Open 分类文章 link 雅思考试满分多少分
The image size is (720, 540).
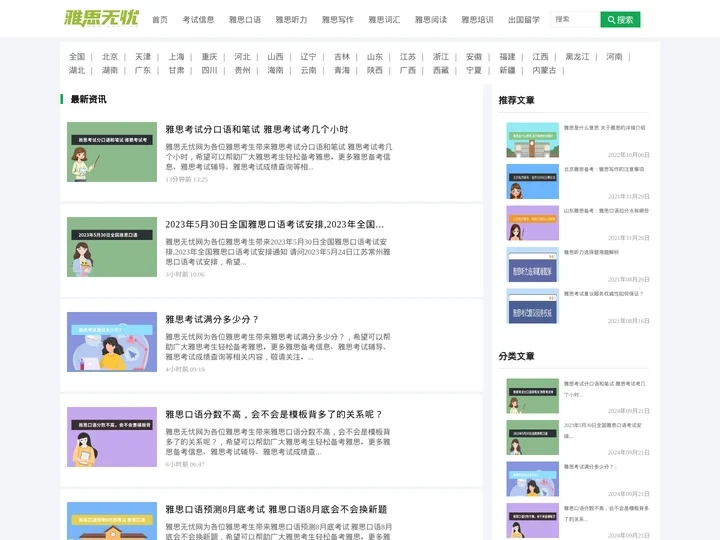point(591,467)
